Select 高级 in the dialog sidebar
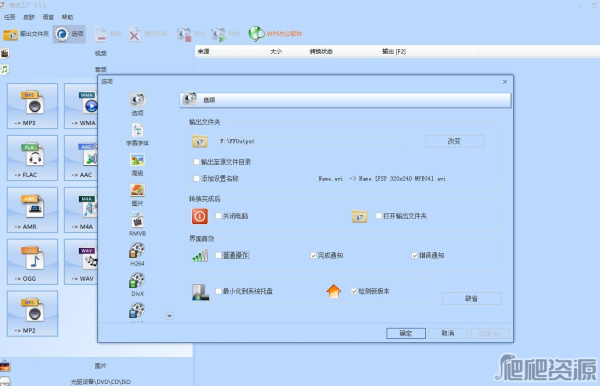600x386 pixels. 137,164
